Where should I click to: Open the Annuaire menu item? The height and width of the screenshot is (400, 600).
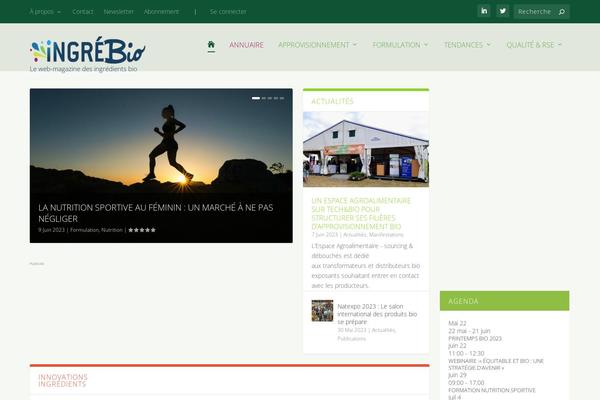click(246, 45)
